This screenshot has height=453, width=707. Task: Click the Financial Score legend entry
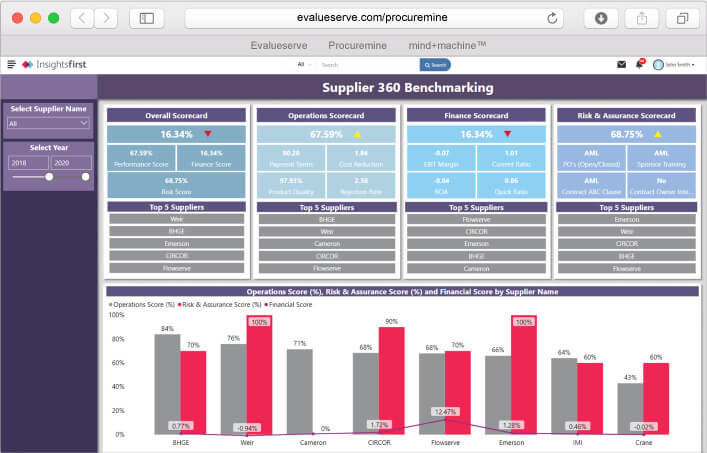(x=288, y=305)
